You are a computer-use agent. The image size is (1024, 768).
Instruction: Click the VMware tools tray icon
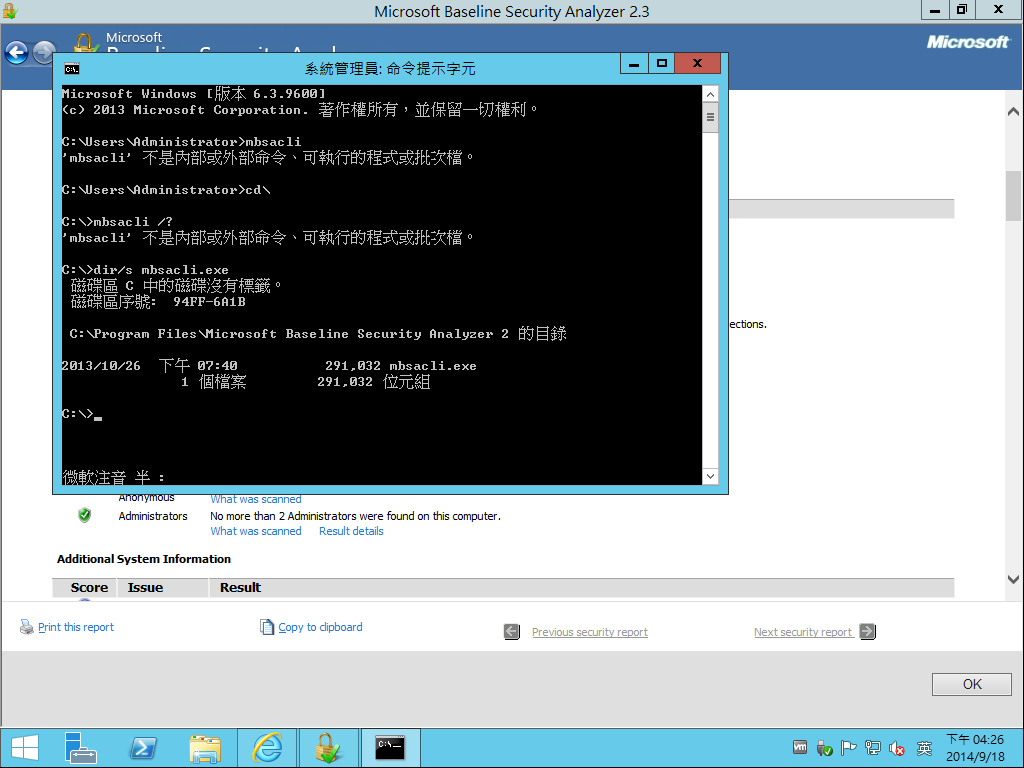[800, 748]
